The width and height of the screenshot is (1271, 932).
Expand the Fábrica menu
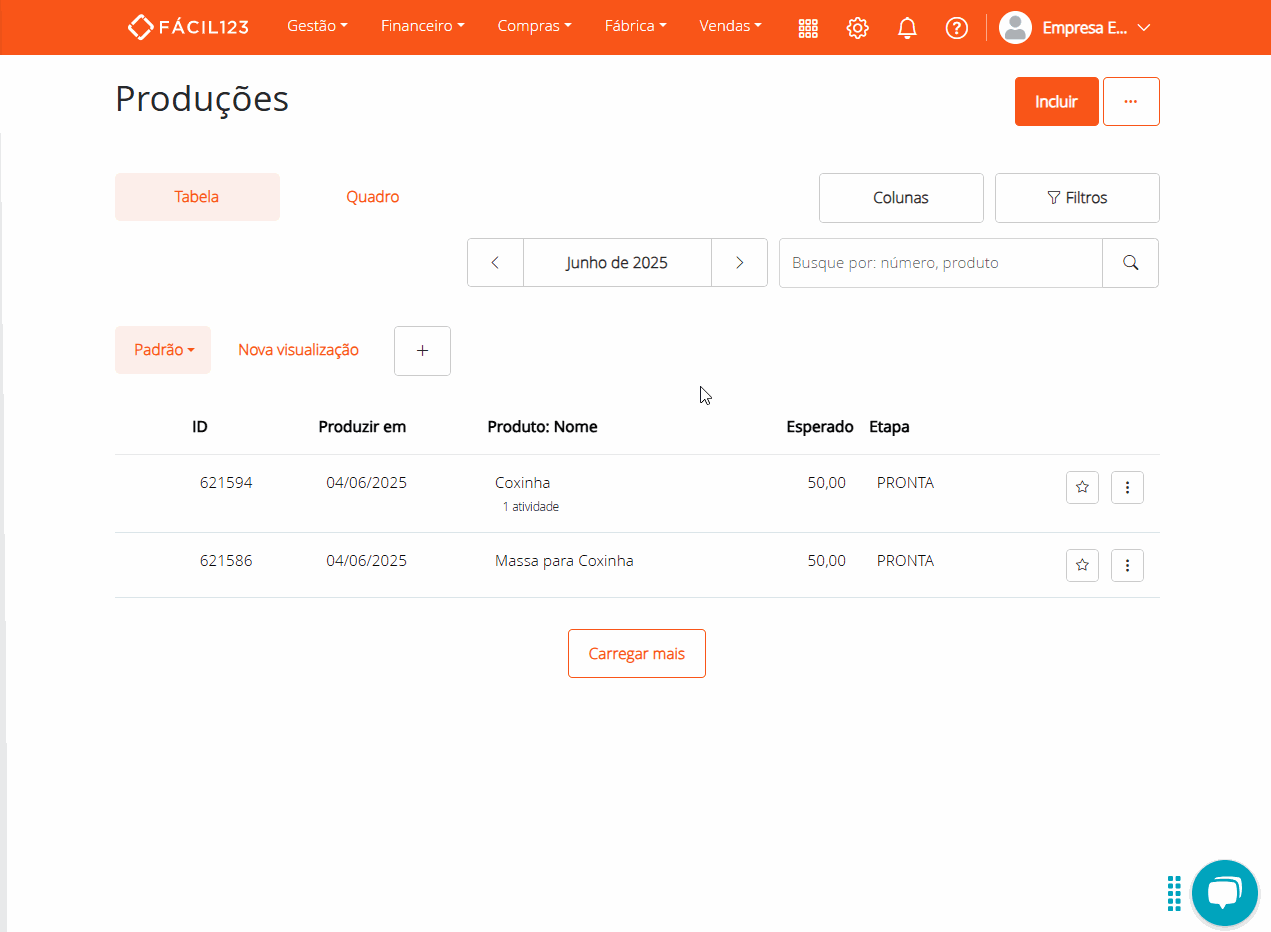point(635,26)
